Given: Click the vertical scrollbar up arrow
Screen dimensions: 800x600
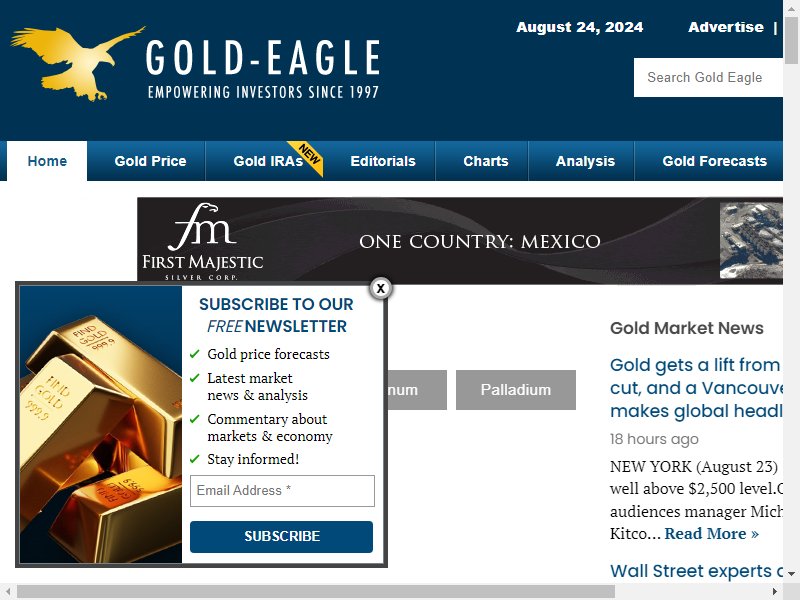Looking at the screenshot, I should point(791,8).
